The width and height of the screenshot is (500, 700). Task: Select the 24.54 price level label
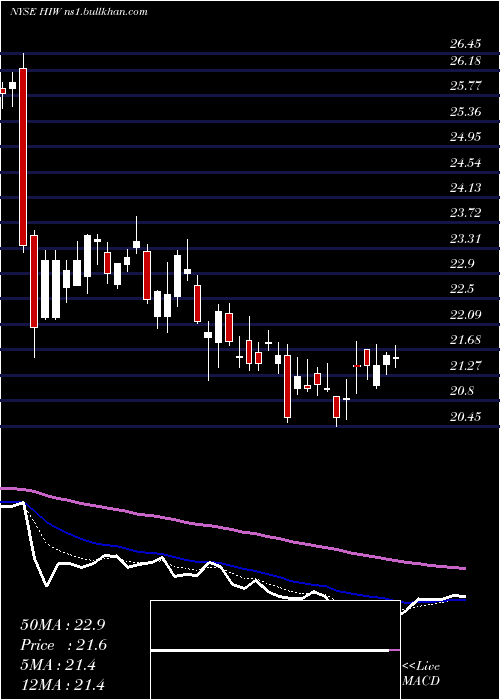[x=466, y=162]
